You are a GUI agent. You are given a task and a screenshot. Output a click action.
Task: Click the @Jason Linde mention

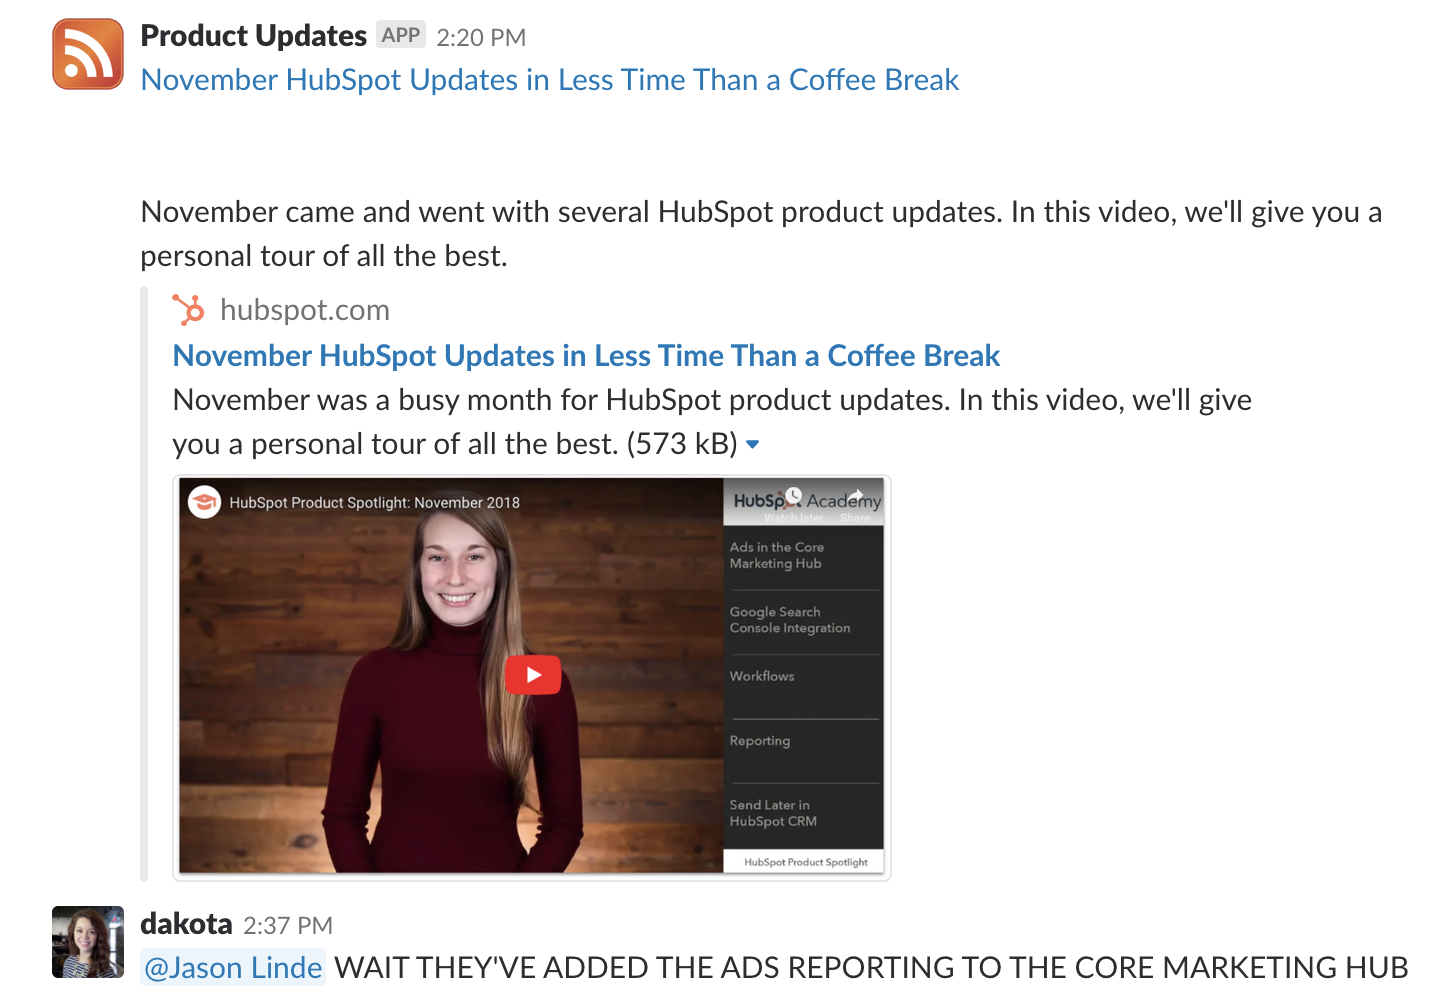233,968
